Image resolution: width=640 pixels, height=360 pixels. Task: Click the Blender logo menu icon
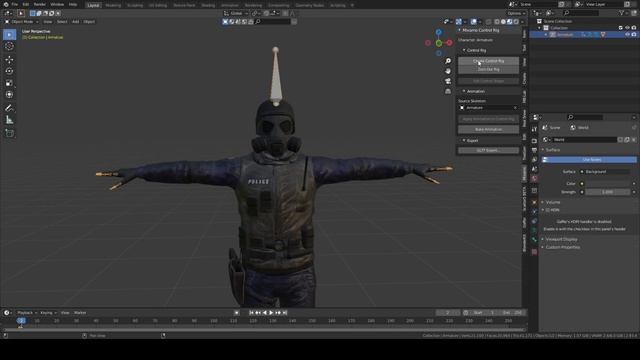(5, 4)
